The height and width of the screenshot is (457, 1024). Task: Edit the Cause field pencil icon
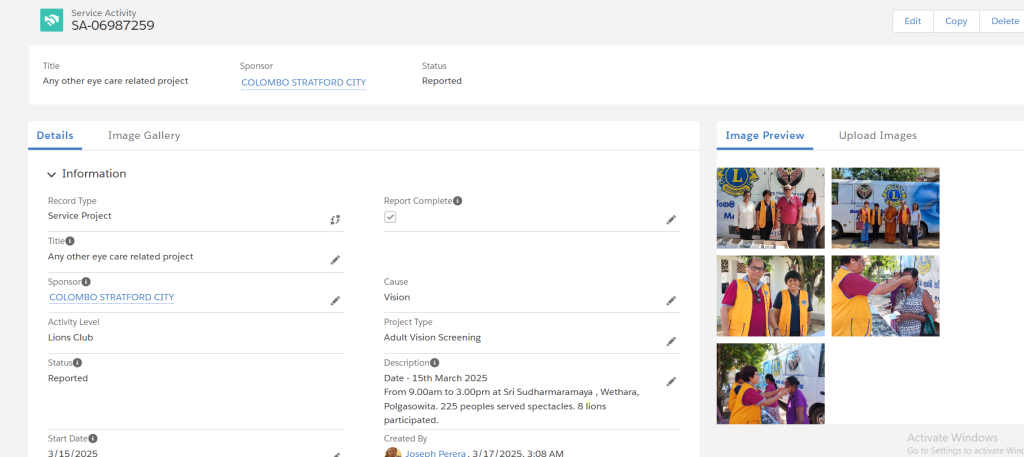point(671,301)
